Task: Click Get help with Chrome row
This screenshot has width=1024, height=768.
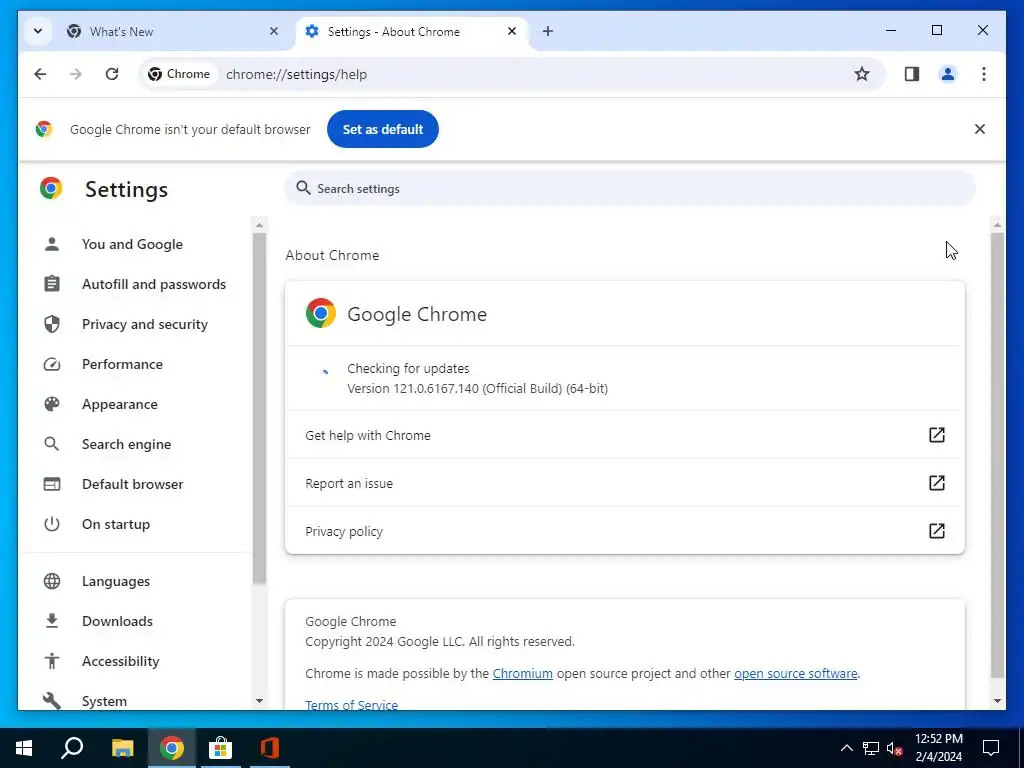Action: (625, 435)
